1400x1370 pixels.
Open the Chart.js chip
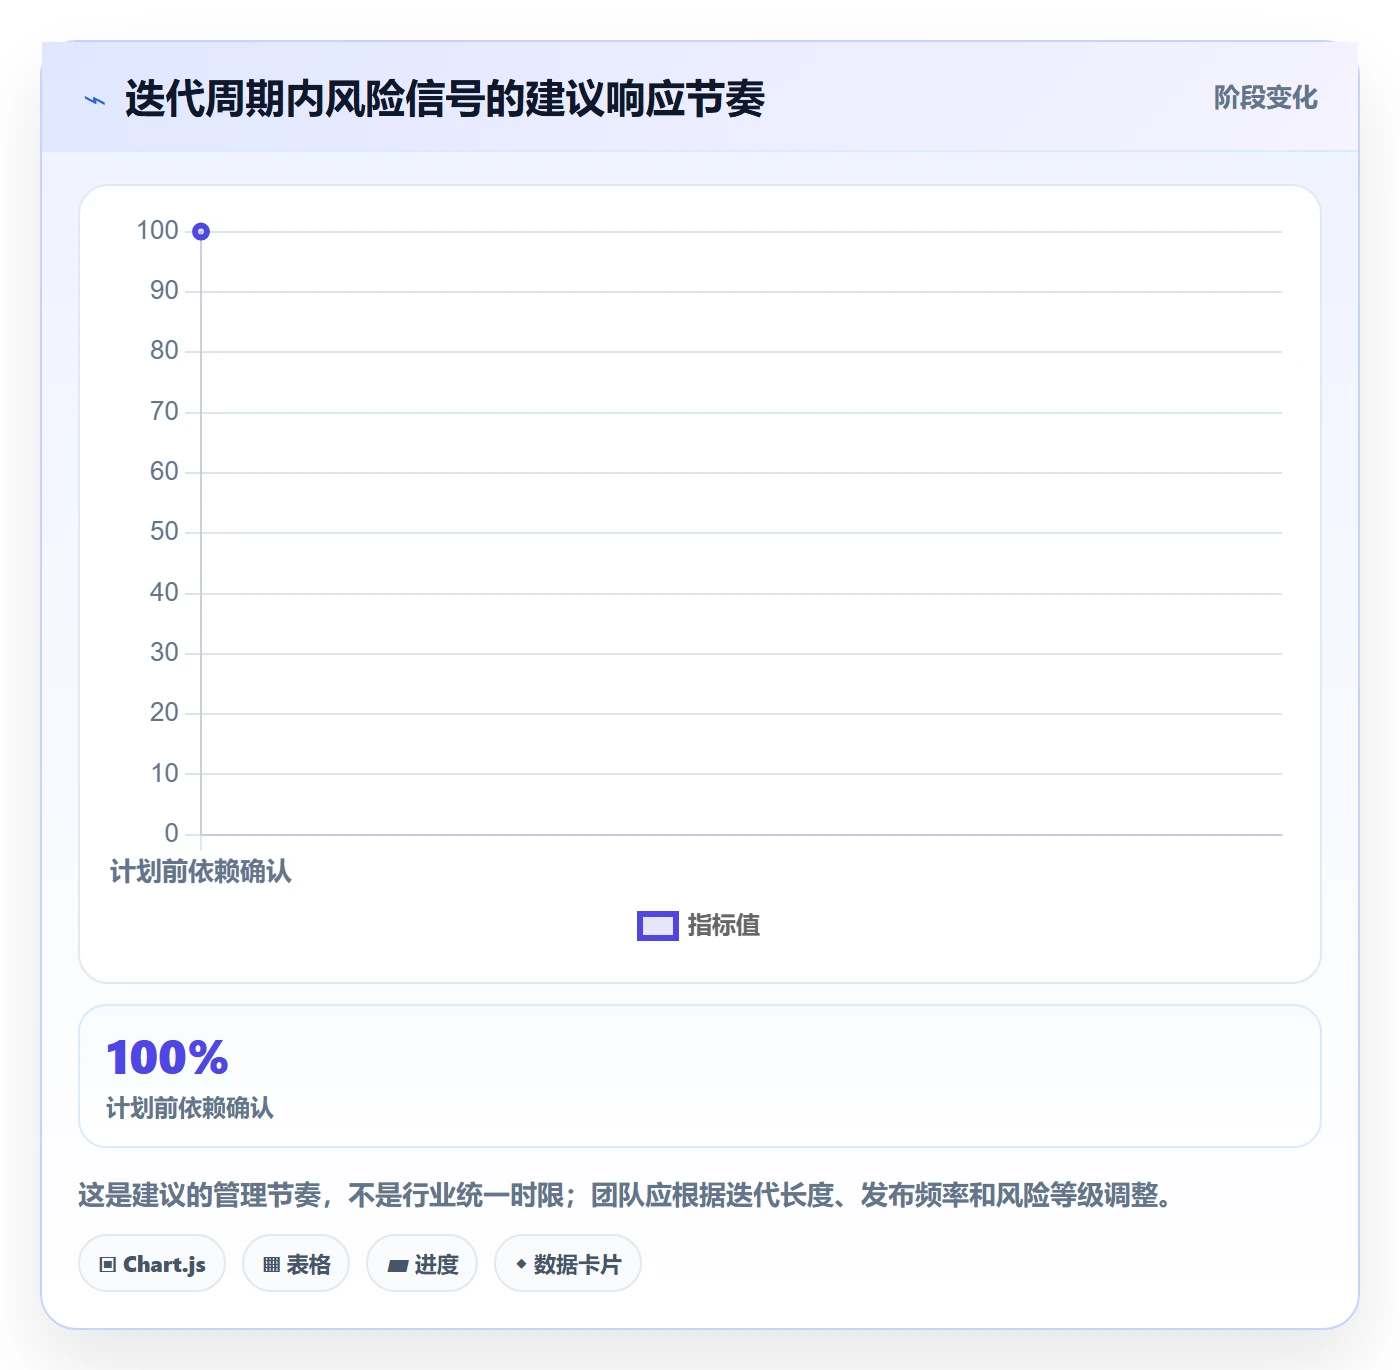pyautogui.click(x=152, y=1264)
